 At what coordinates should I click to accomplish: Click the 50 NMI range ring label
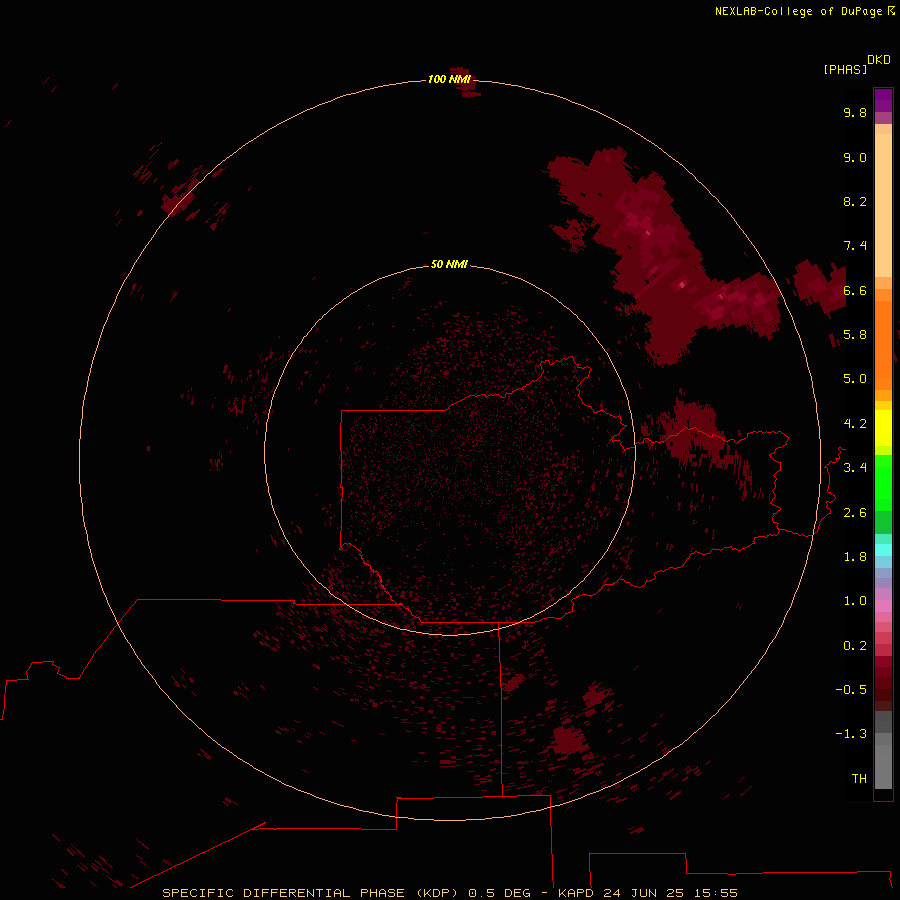pos(449,264)
